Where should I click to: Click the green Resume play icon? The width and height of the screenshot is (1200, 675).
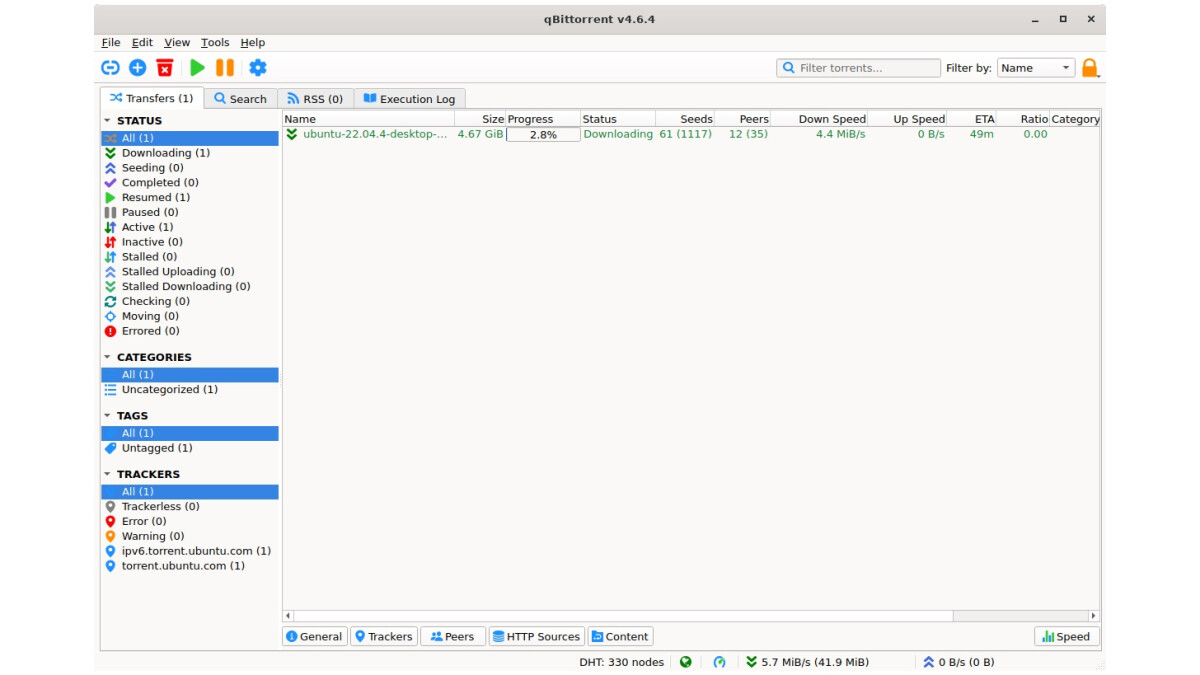[197, 68]
